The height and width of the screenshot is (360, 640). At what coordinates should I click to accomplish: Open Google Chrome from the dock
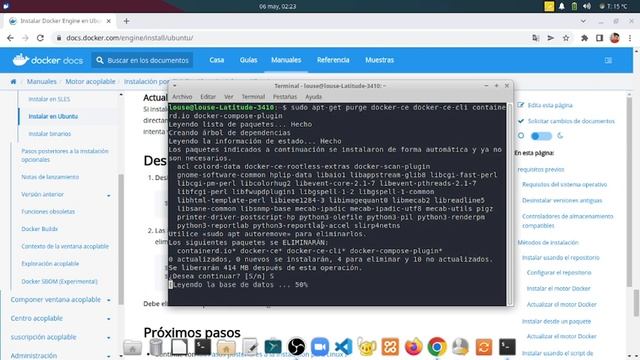pos(437,347)
